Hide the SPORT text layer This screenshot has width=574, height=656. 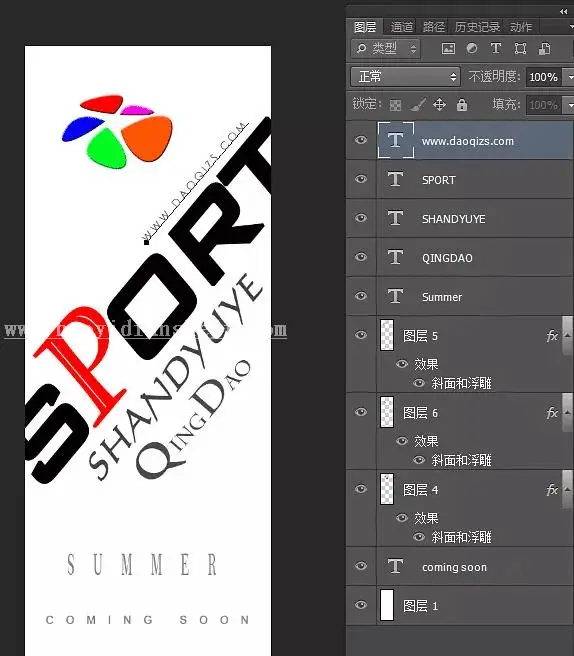tap(361, 179)
